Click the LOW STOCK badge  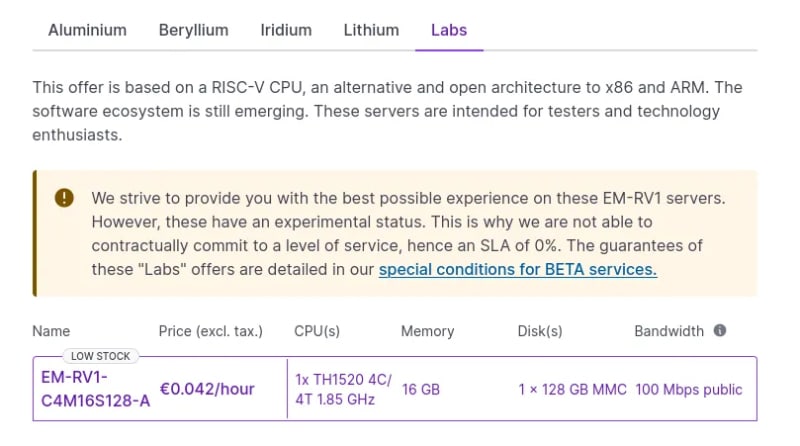pyautogui.click(x=101, y=356)
